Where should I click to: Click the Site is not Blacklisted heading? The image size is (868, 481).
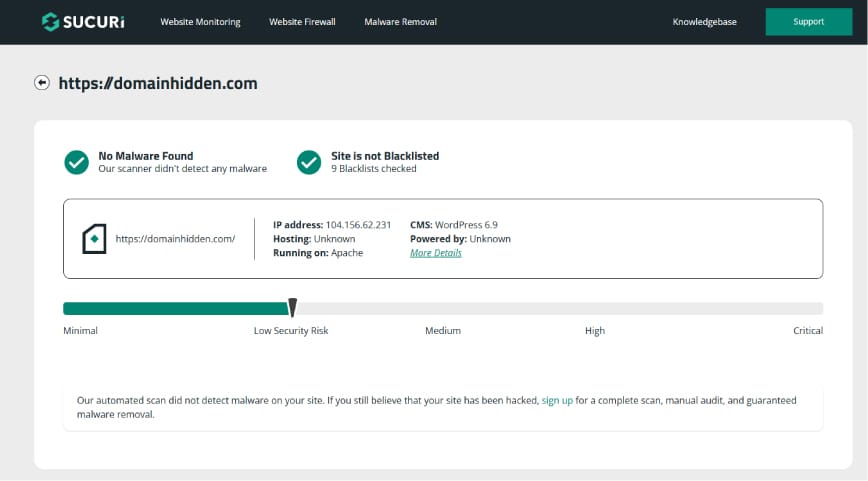[385, 156]
